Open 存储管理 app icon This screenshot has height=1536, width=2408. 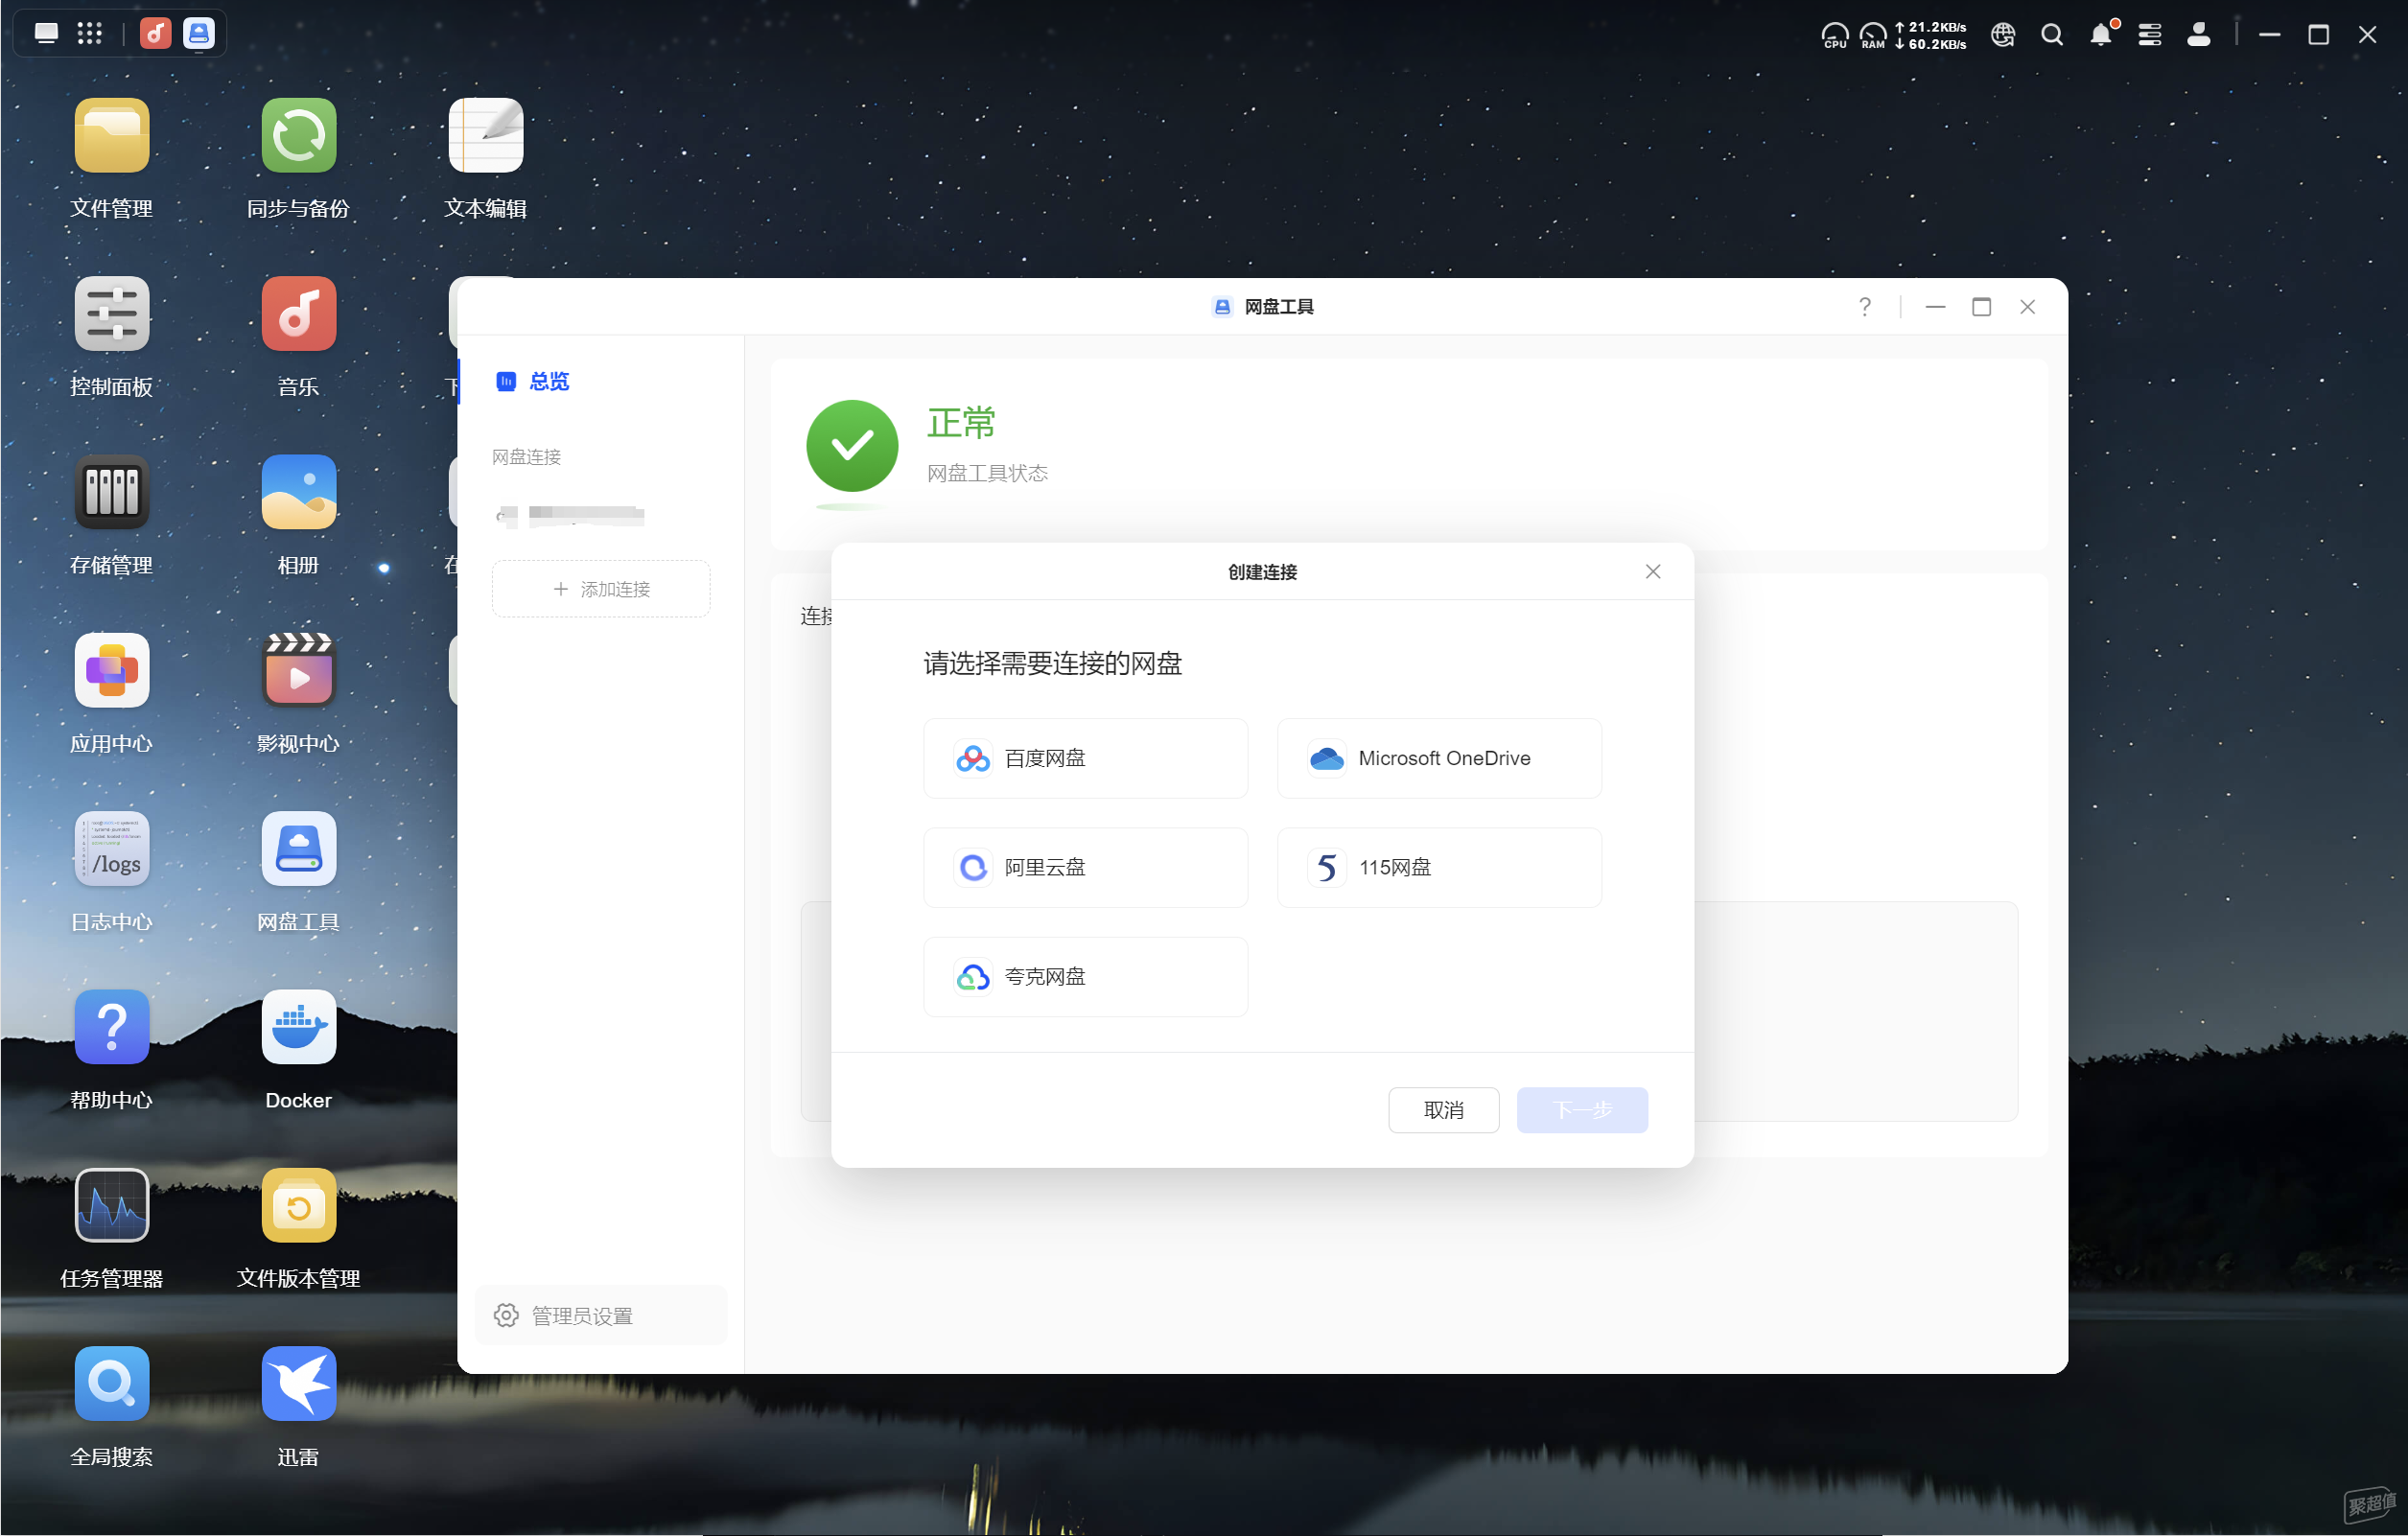coord(111,492)
